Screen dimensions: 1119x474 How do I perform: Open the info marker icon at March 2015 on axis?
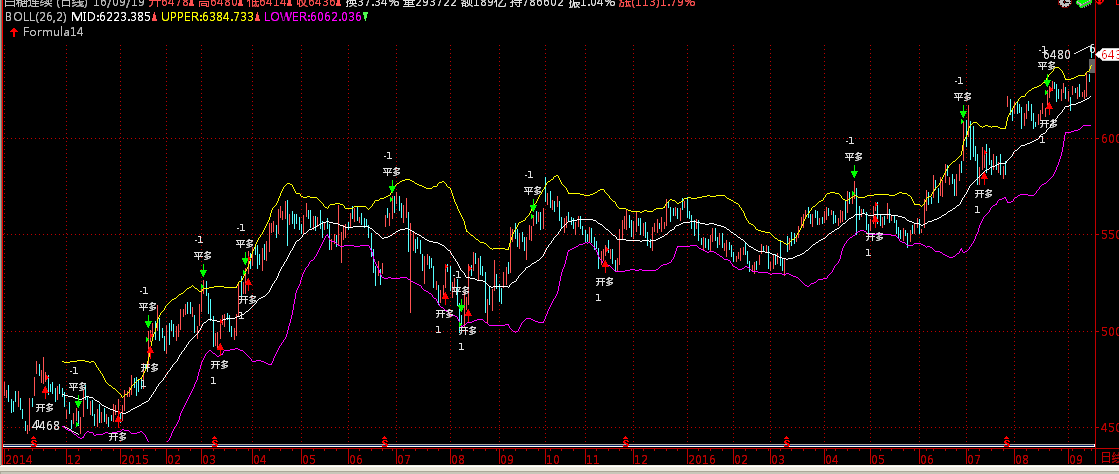(215, 442)
